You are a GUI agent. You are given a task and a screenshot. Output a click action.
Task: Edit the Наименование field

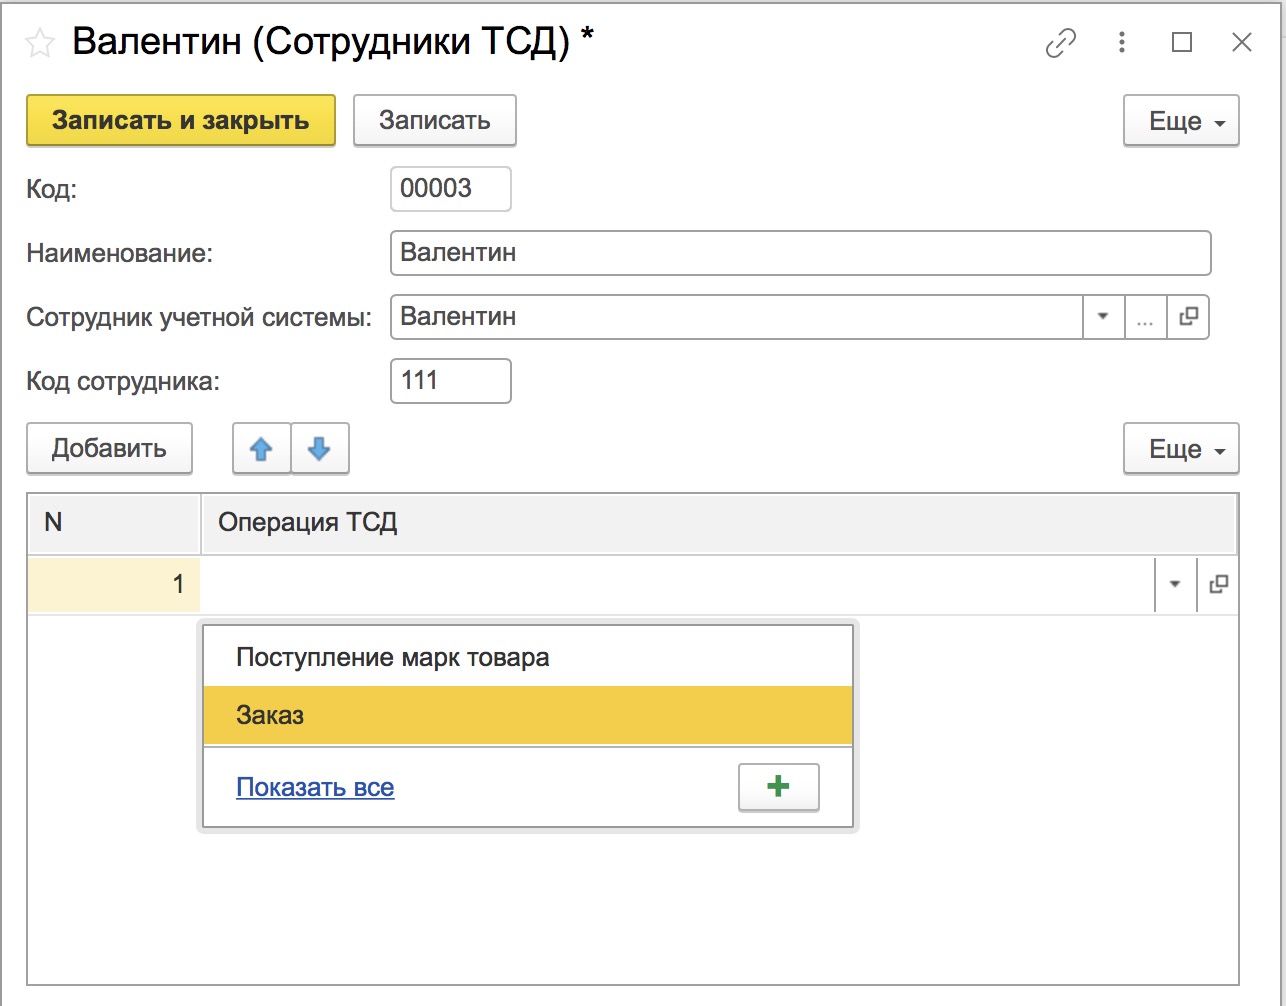[801, 253]
